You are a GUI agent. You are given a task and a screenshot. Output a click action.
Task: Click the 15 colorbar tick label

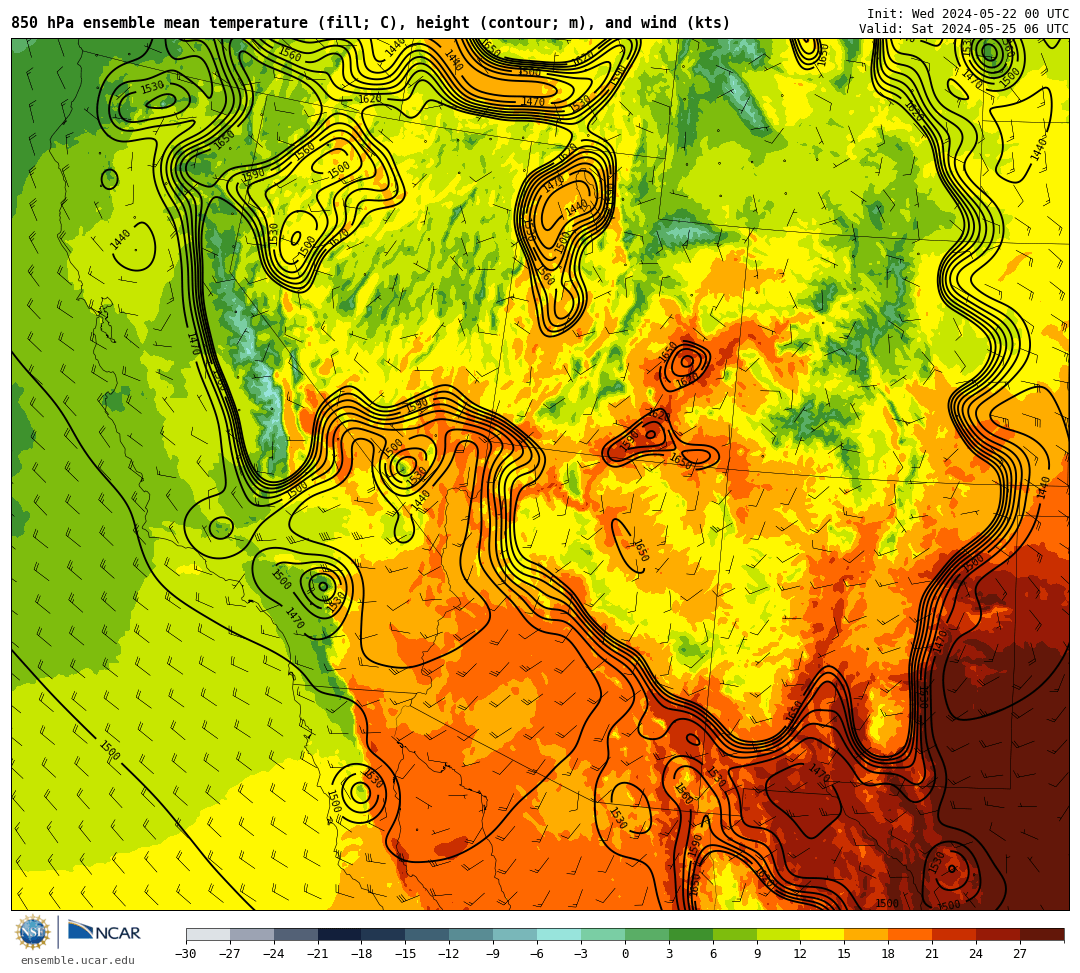(x=844, y=954)
